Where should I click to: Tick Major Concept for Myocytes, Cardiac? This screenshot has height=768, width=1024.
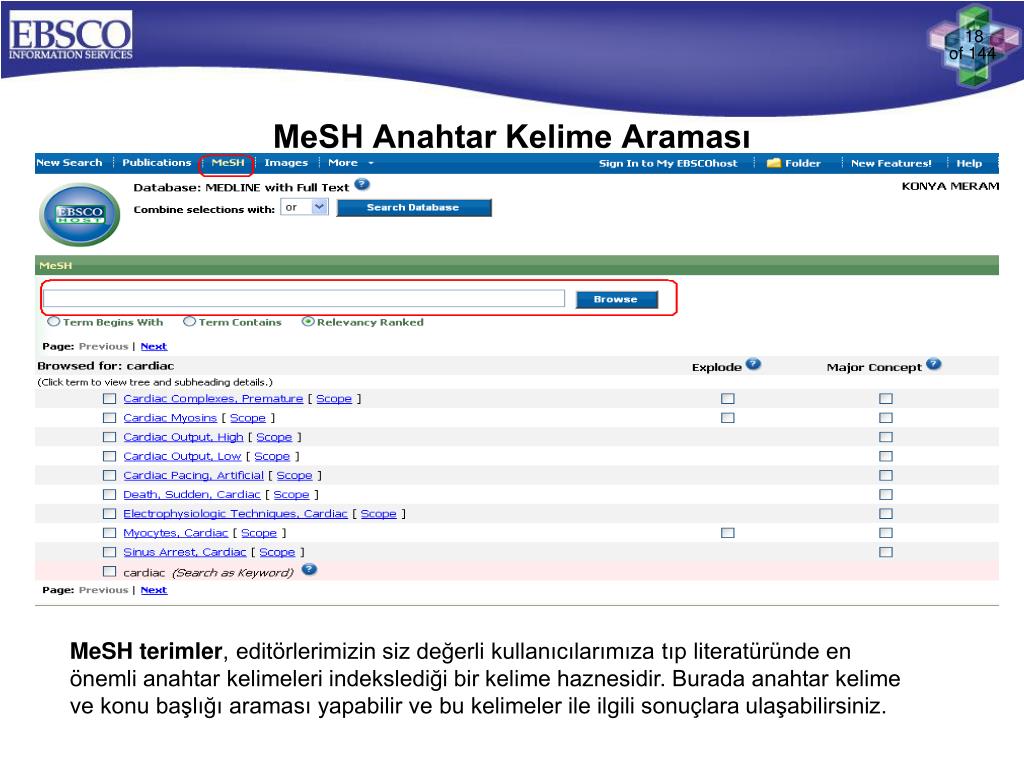click(x=886, y=533)
